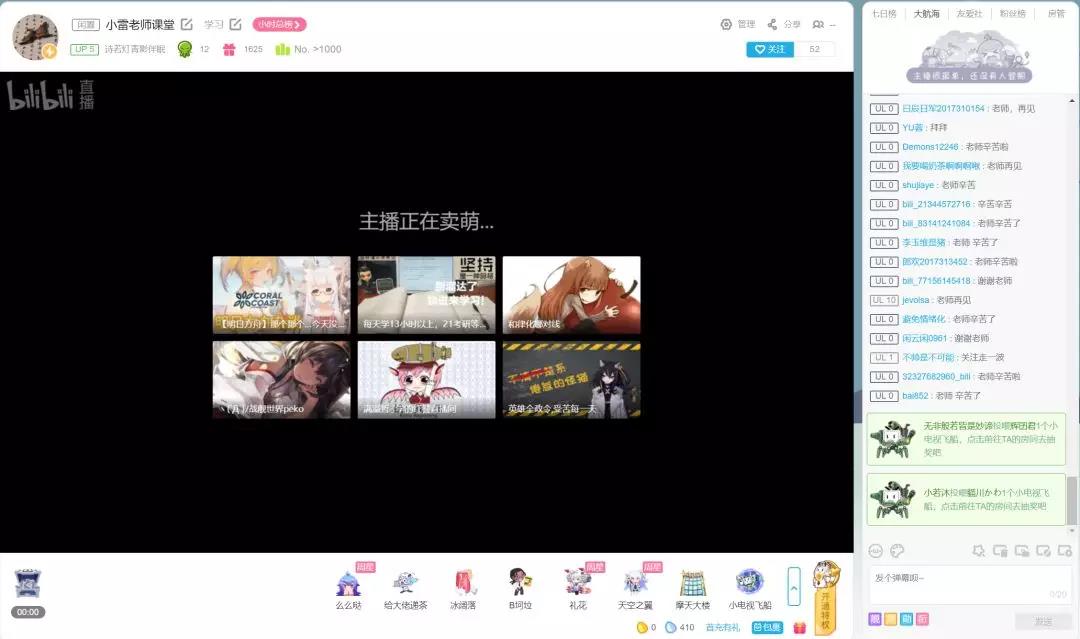Click the silver coin 410 balance icon
1080x639 pixels.
[670, 627]
